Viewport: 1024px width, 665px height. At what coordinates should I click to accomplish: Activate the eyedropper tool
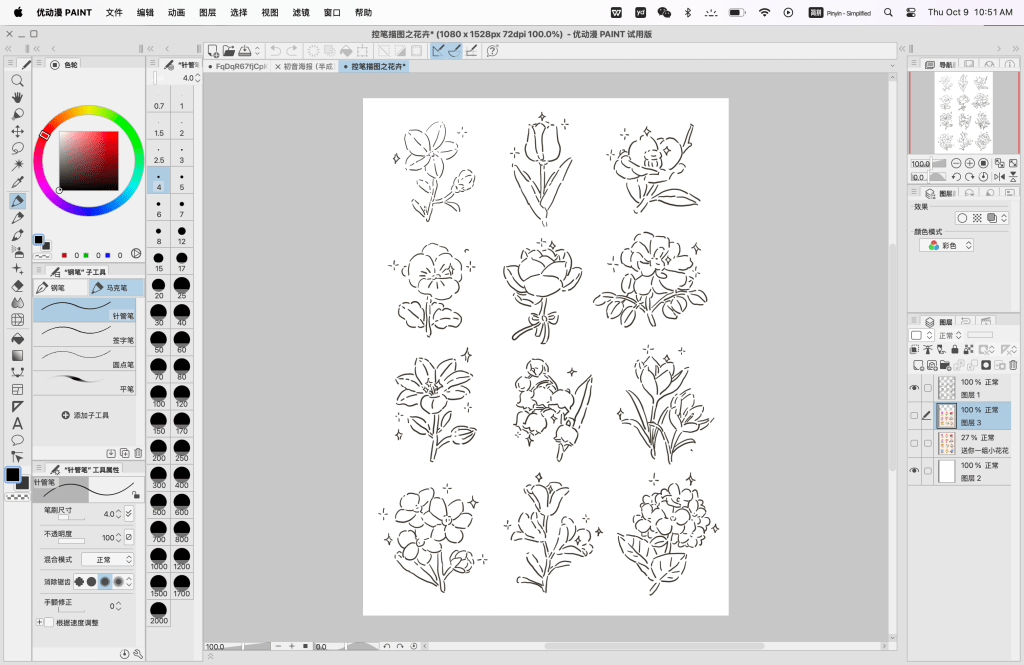coord(17,182)
